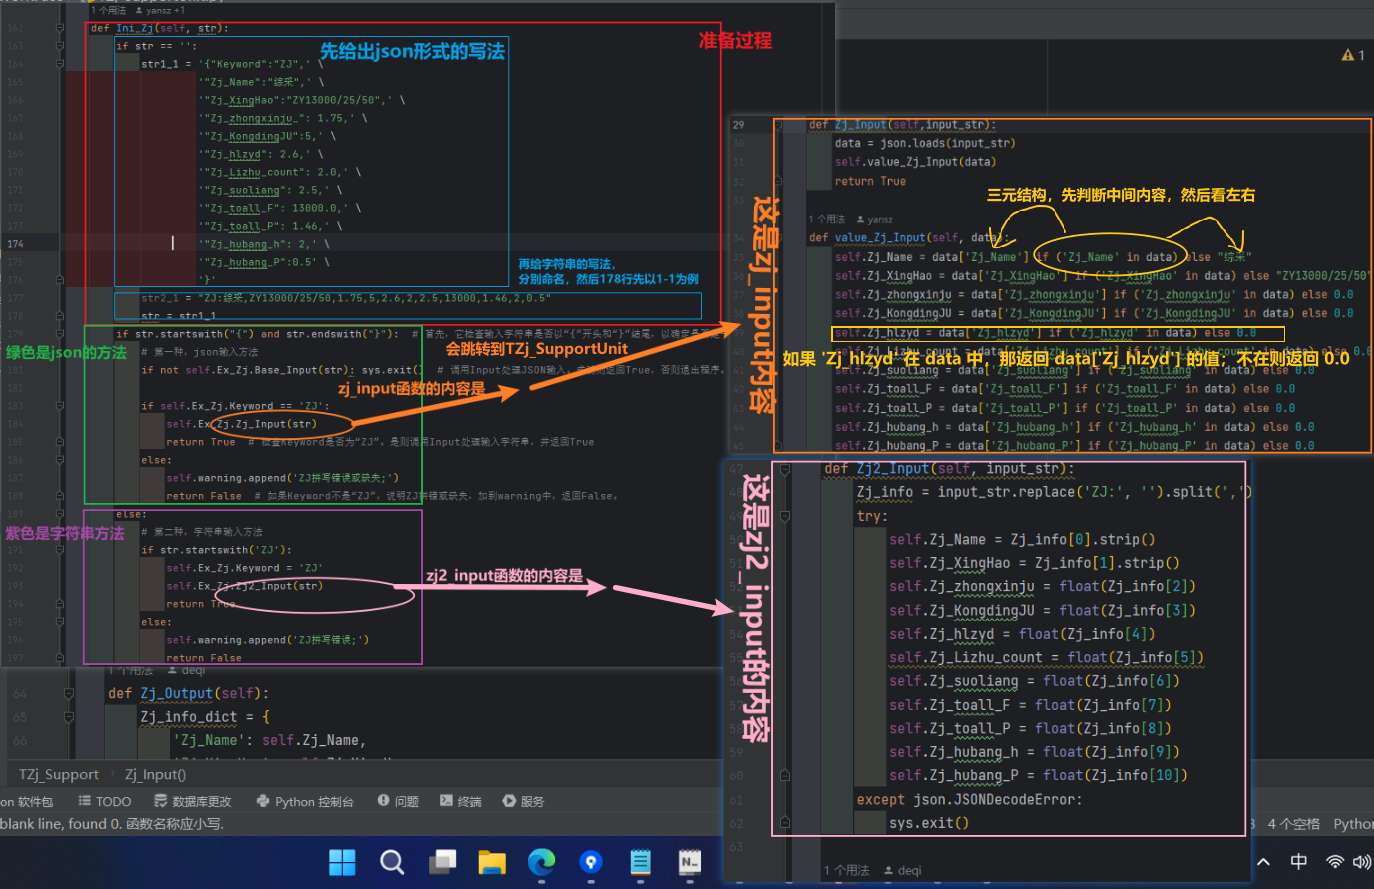1374x889 pixels.
Task: Open the Windows Start menu
Action: click(x=342, y=862)
